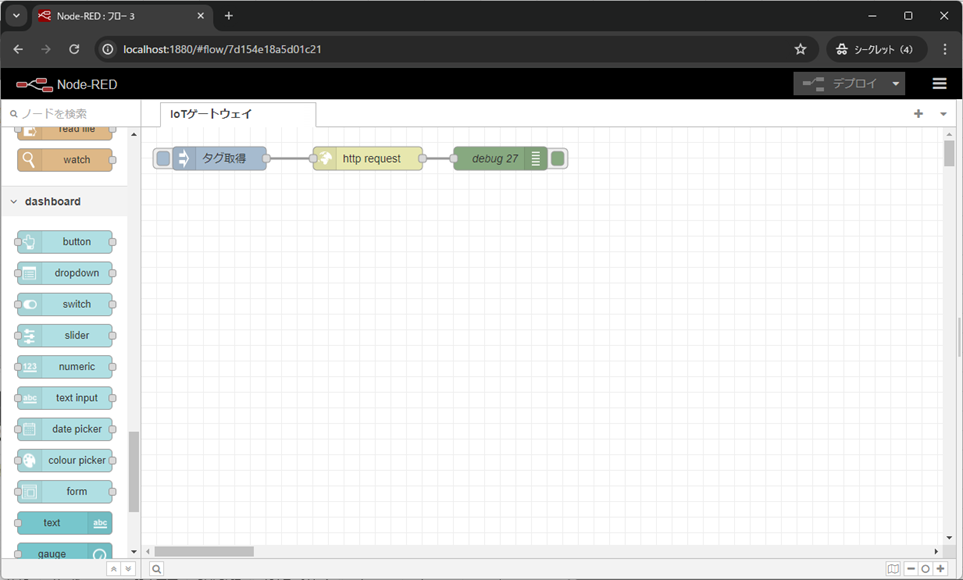Expand all palette categories
This screenshot has width=963, height=580.
click(128, 569)
